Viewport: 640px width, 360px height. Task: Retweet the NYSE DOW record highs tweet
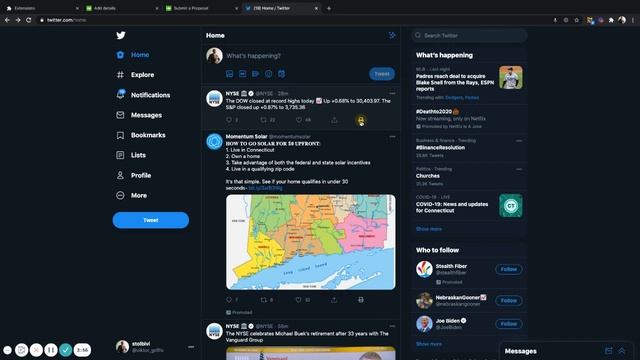click(264, 120)
